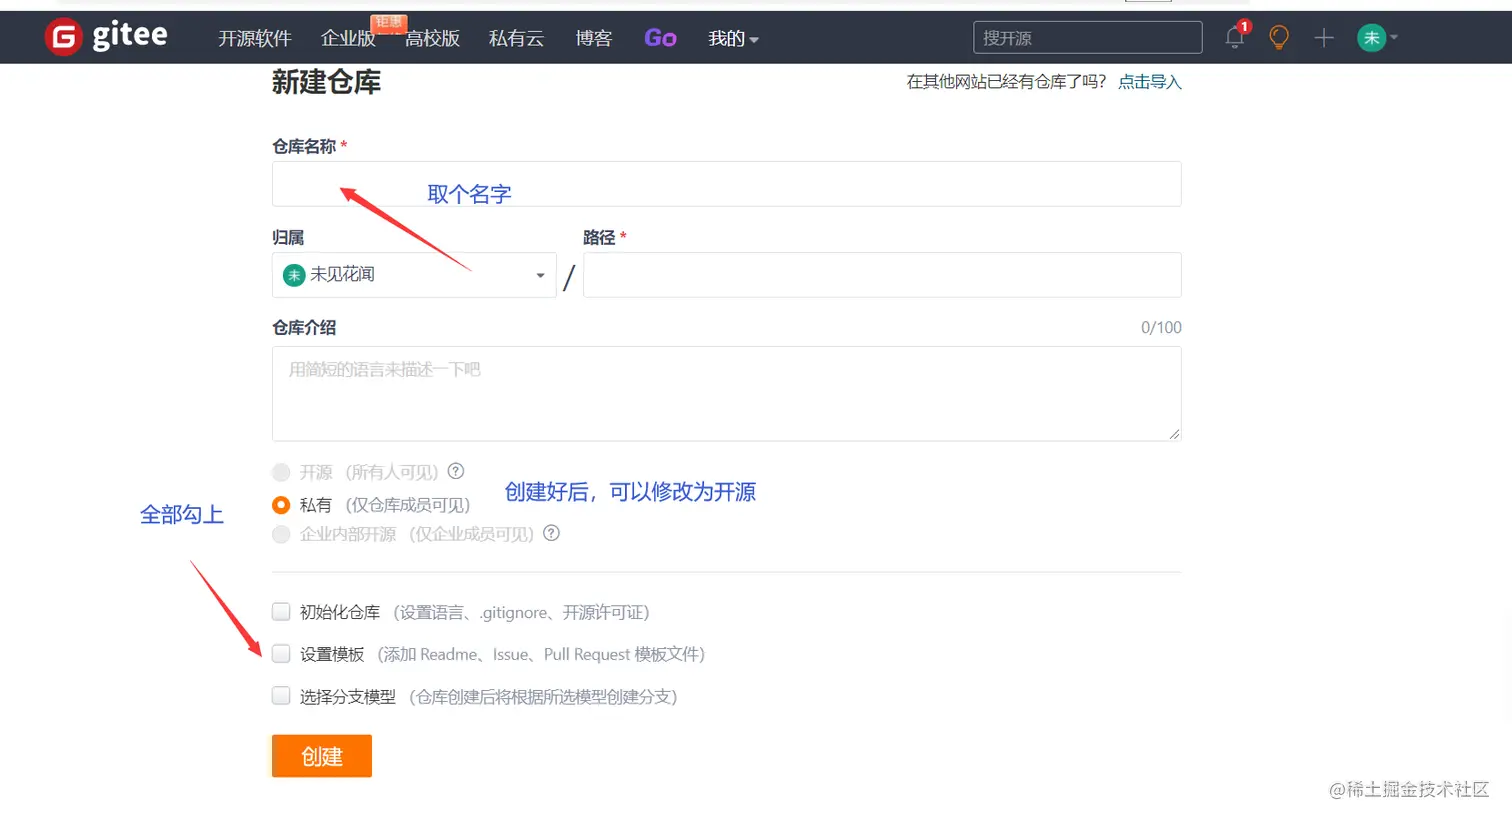The image size is (1512, 822).
Task: Focus the 仓库名称 input field
Action: click(727, 184)
